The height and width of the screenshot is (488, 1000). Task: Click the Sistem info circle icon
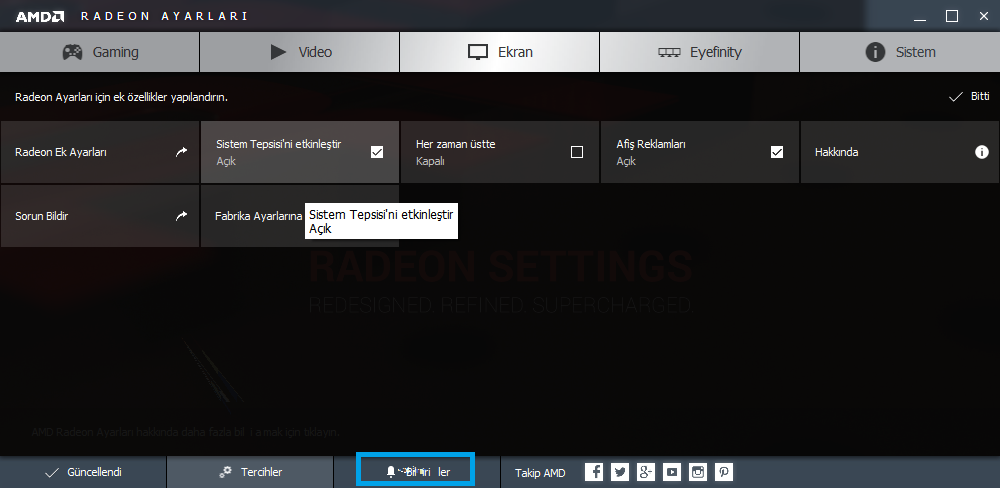[876, 52]
